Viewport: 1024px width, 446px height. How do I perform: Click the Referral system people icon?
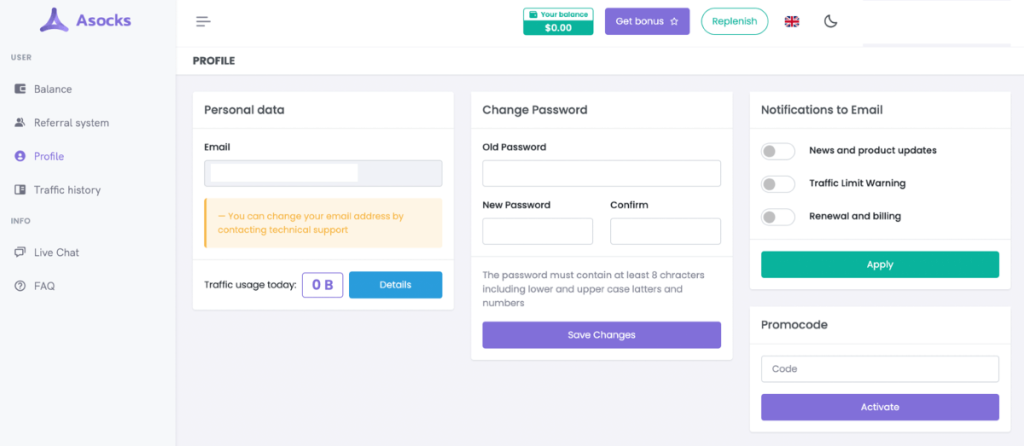coord(20,122)
